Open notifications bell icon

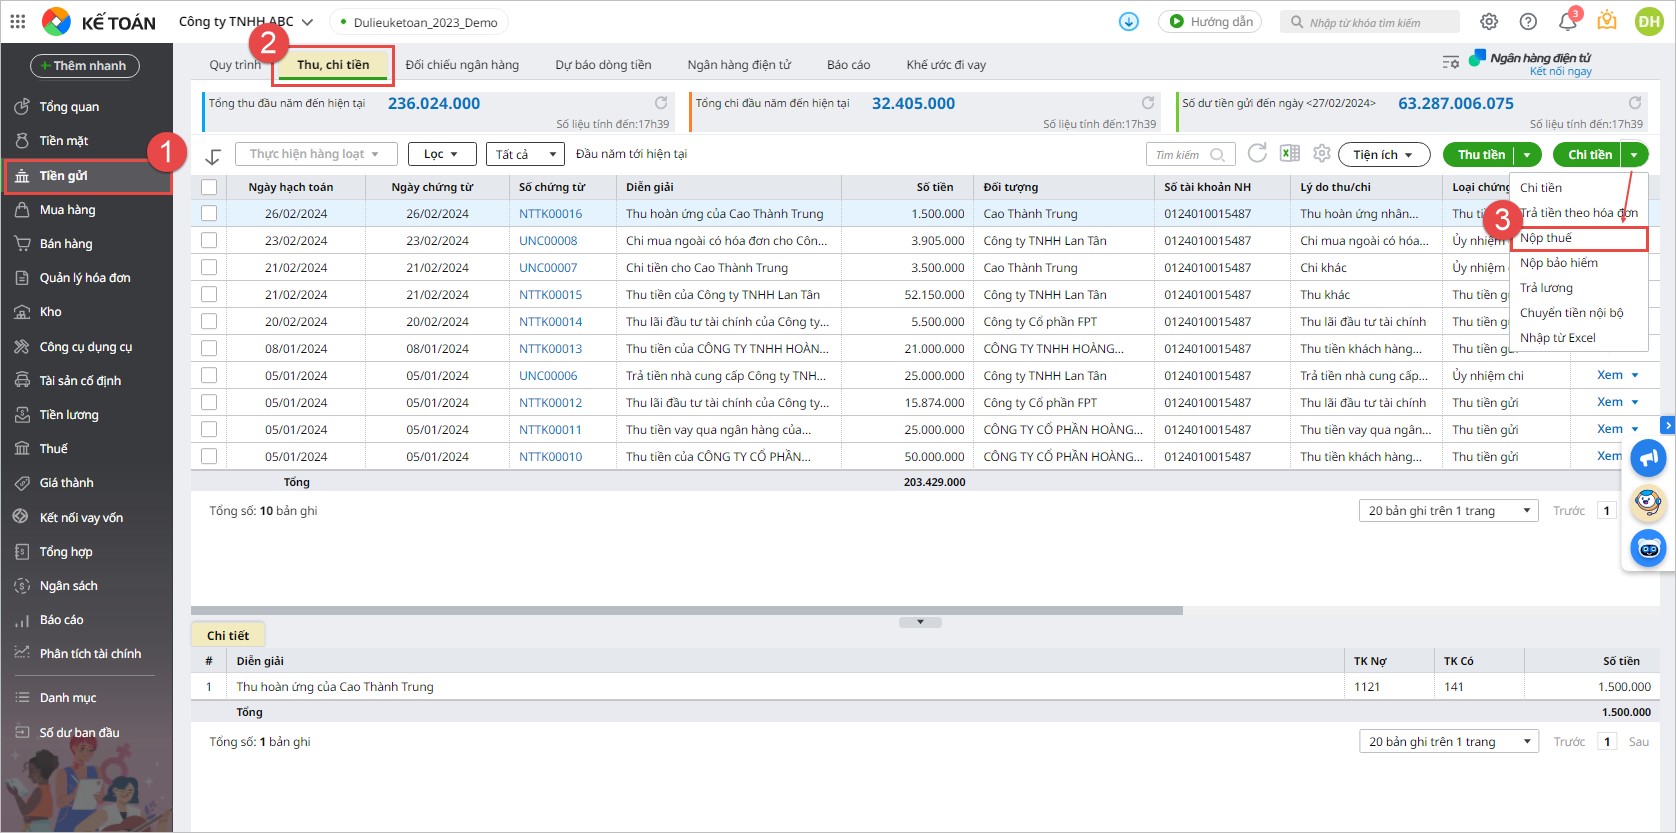[x=1568, y=22]
